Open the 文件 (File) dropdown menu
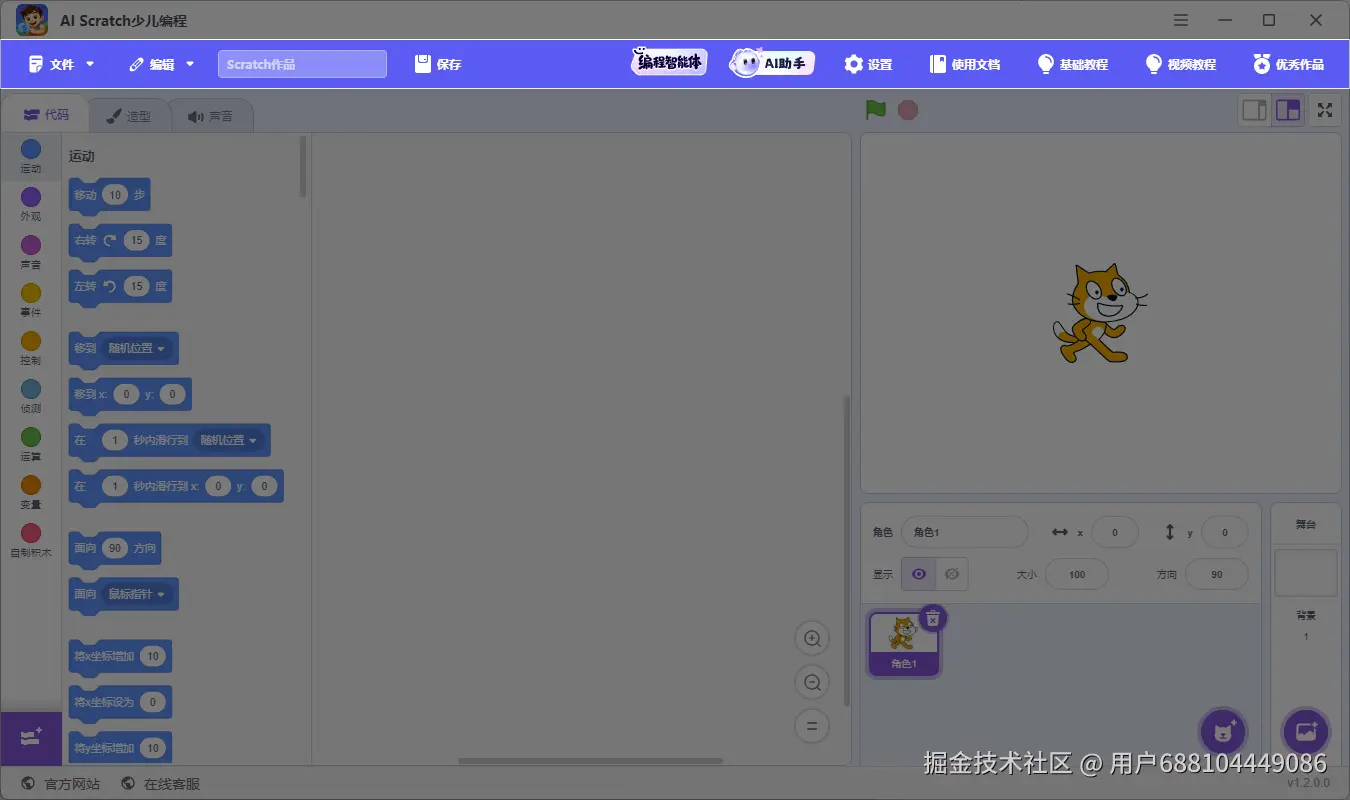The width and height of the screenshot is (1350, 800). click(60, 63)
